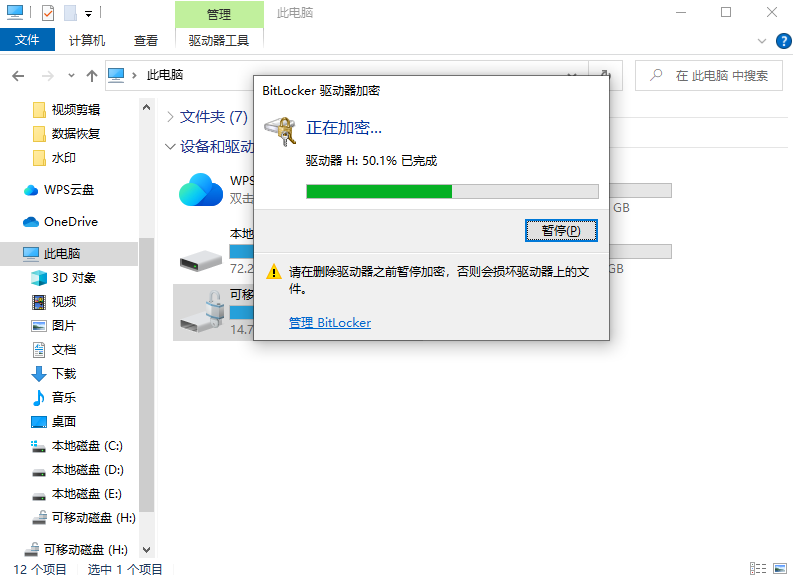This screenshot has height=577, width=793.
Task: Click the locked removable disk icon
Action: 202,312
